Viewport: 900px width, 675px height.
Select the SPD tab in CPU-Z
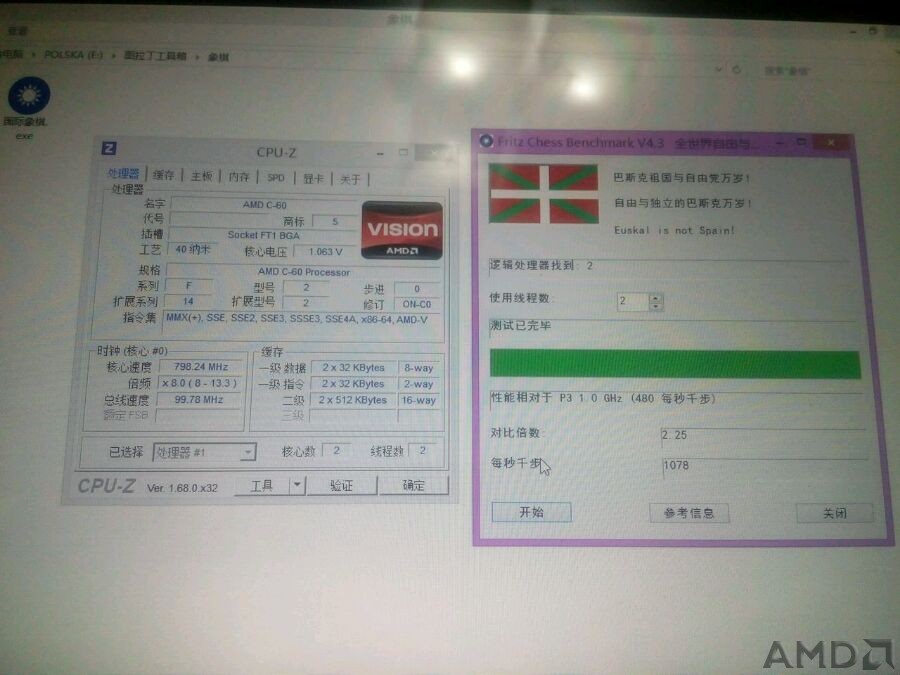(x=276, y=178)
